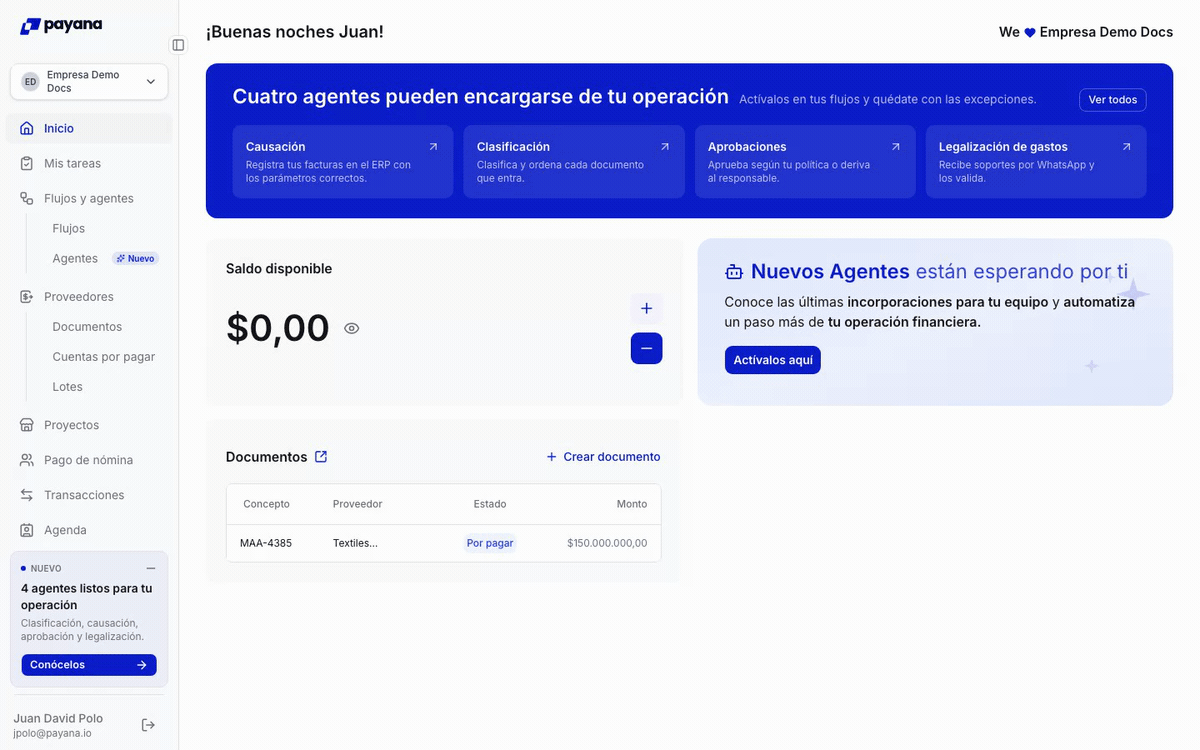Click arrow icon on Legalización de gastos card
The width and height of the screenshot is (1200, 750).
(x=1126, y=146)
